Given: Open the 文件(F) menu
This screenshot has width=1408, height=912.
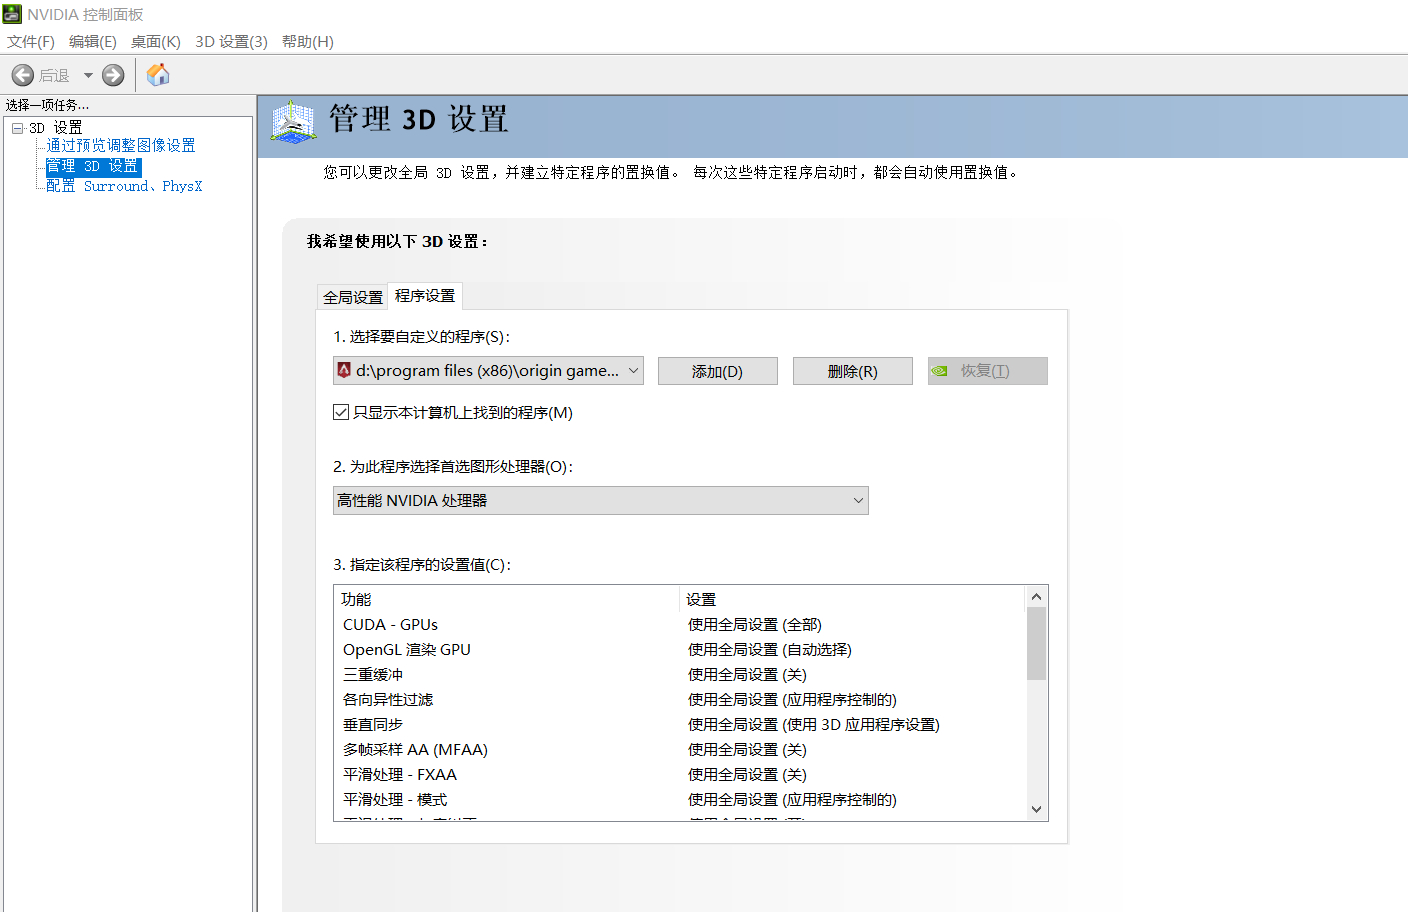Looking at the screenshot, I should tap(31, 42).
